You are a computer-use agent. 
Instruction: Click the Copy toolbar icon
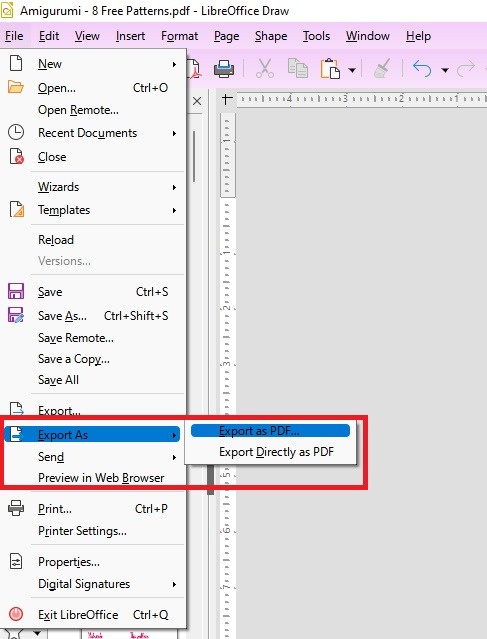coord(297,68)
